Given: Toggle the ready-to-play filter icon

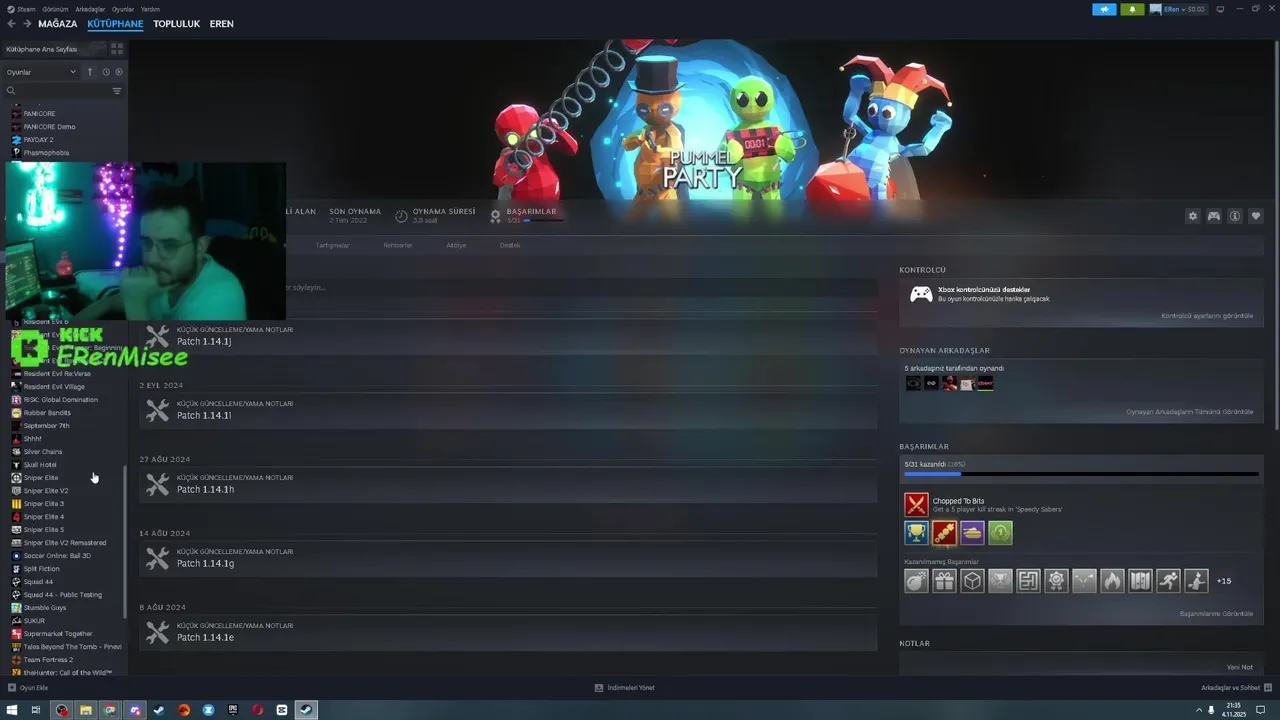Looking at the screenshot, I should pyautogui.click(x=119, y=72).
